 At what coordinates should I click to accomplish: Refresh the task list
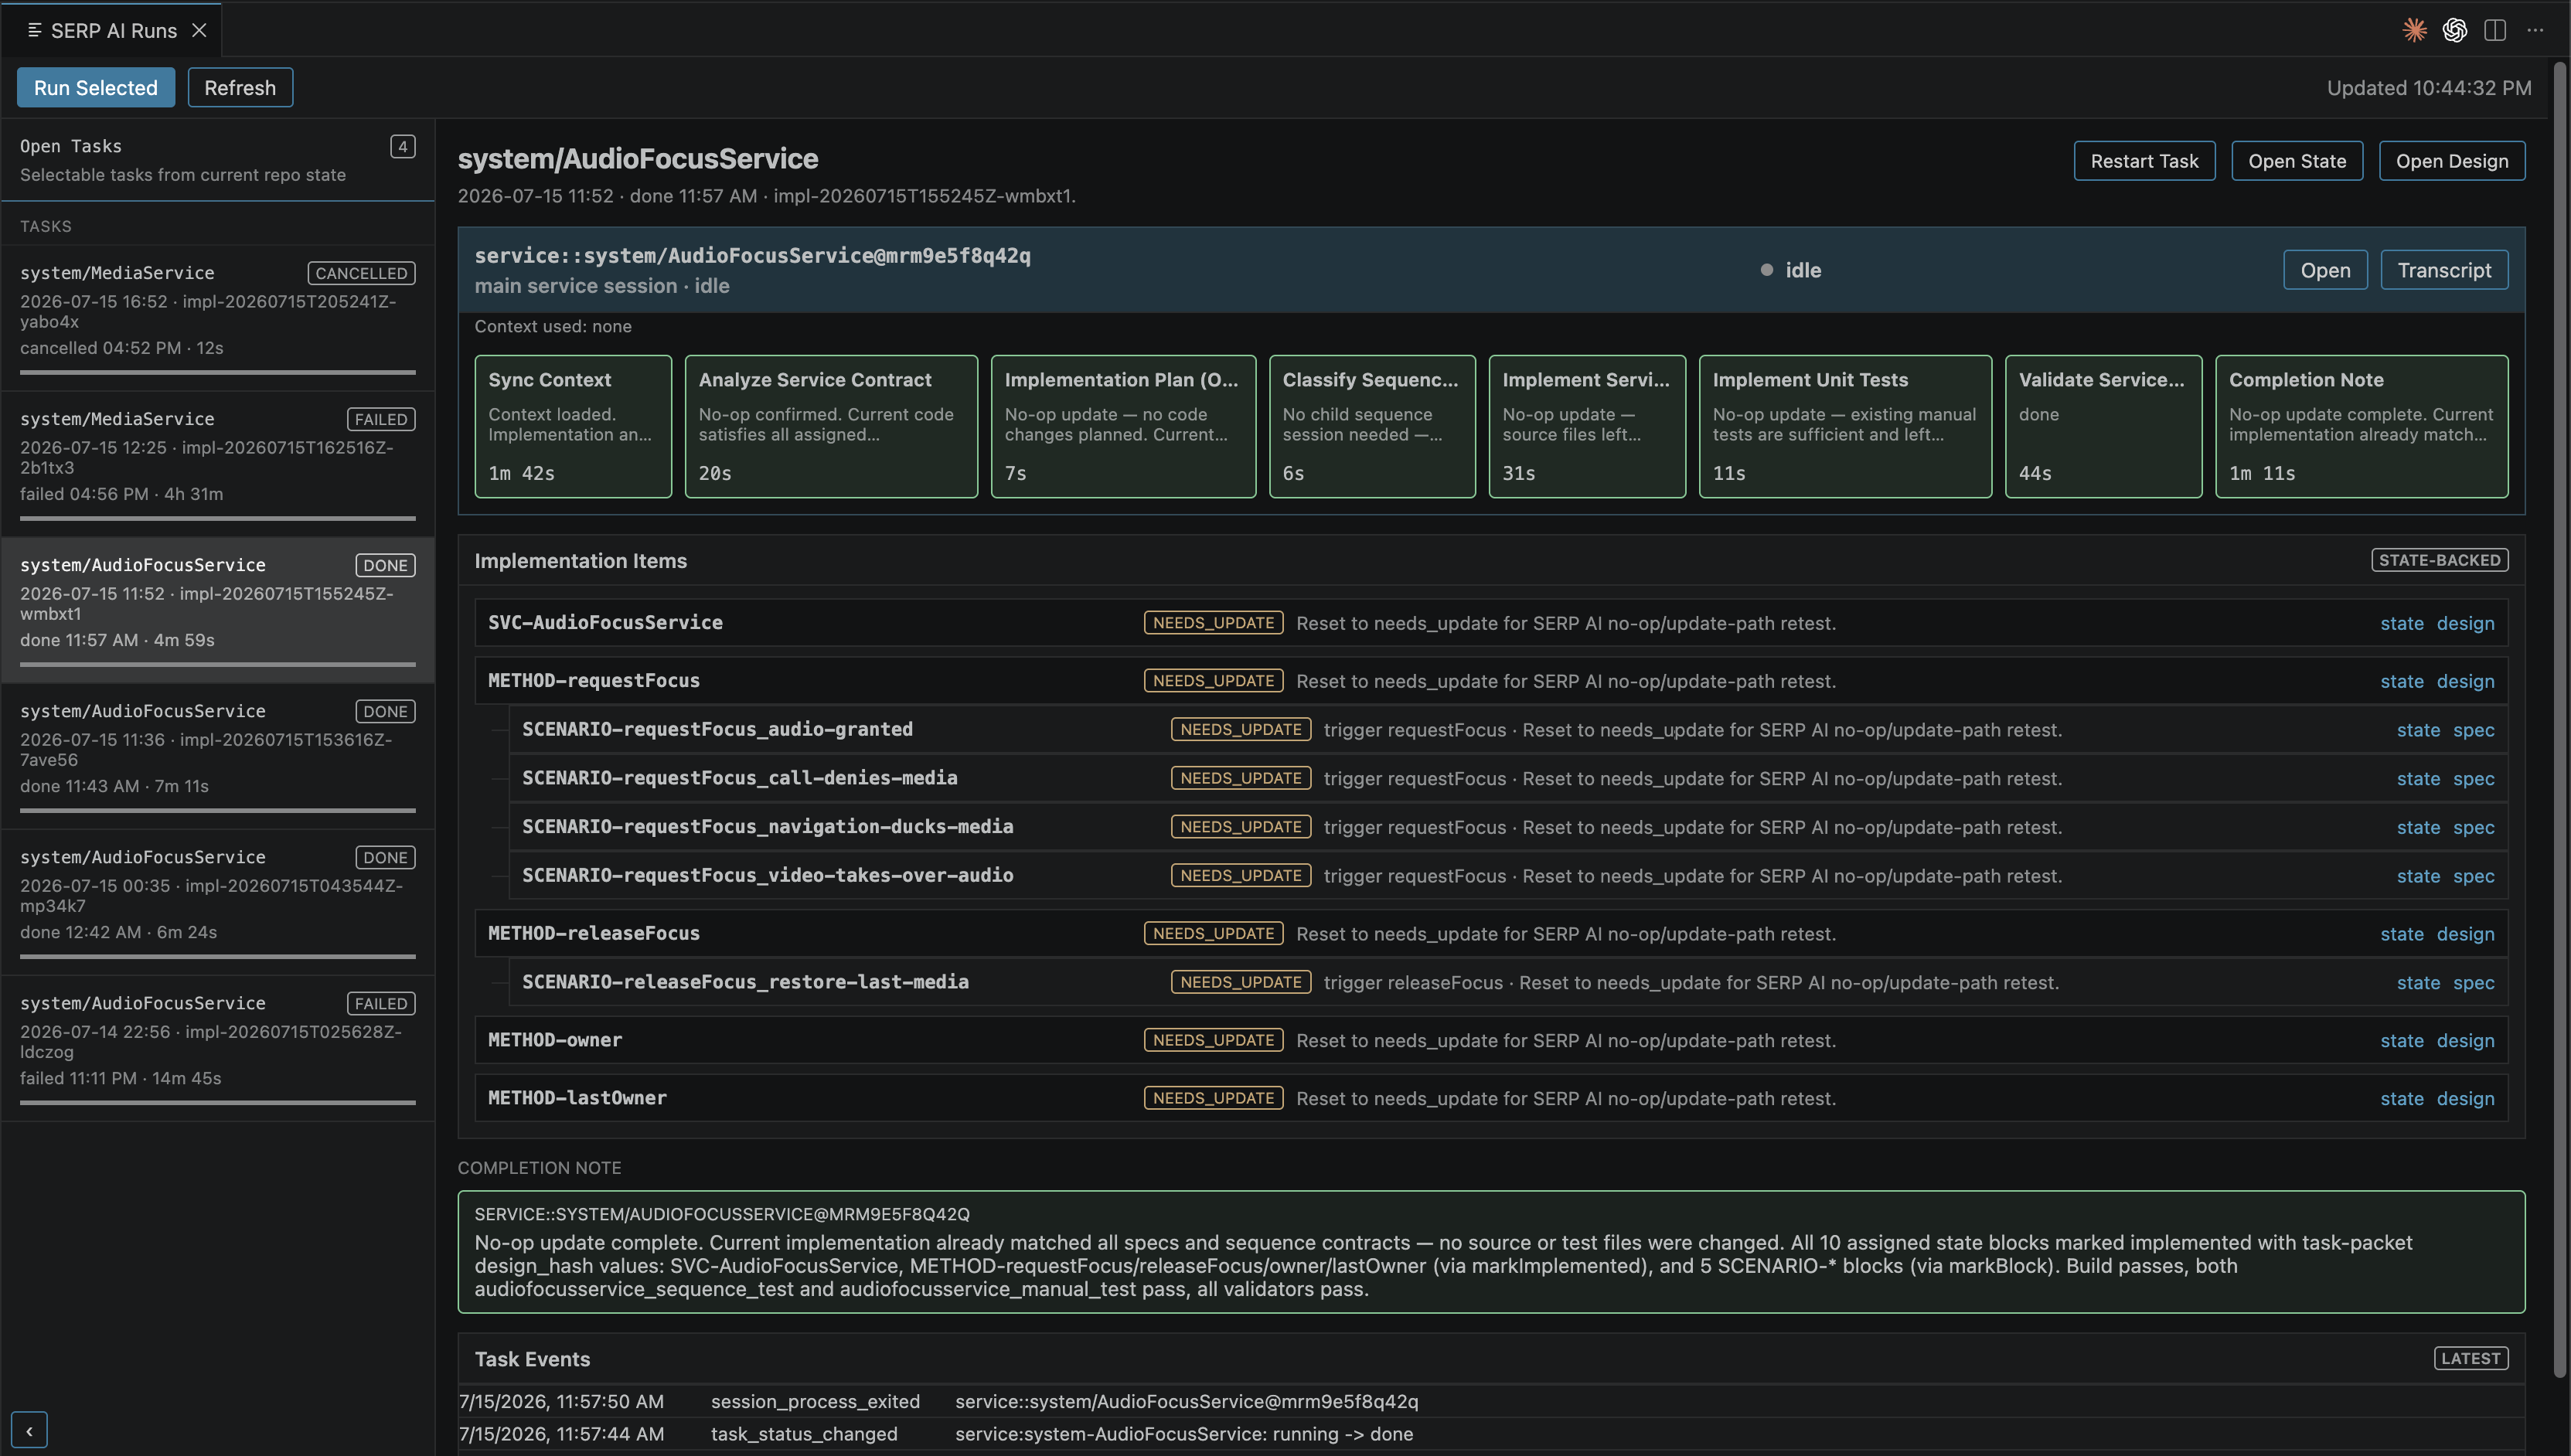[240, 88]
